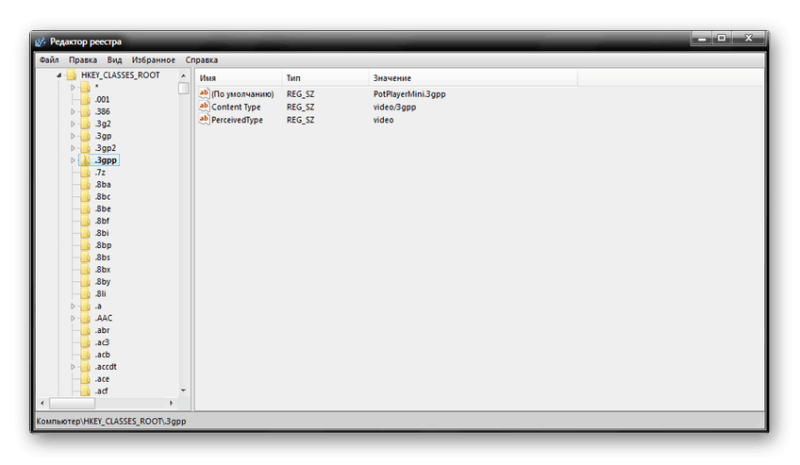Open the Справка menu

[202, 60]
